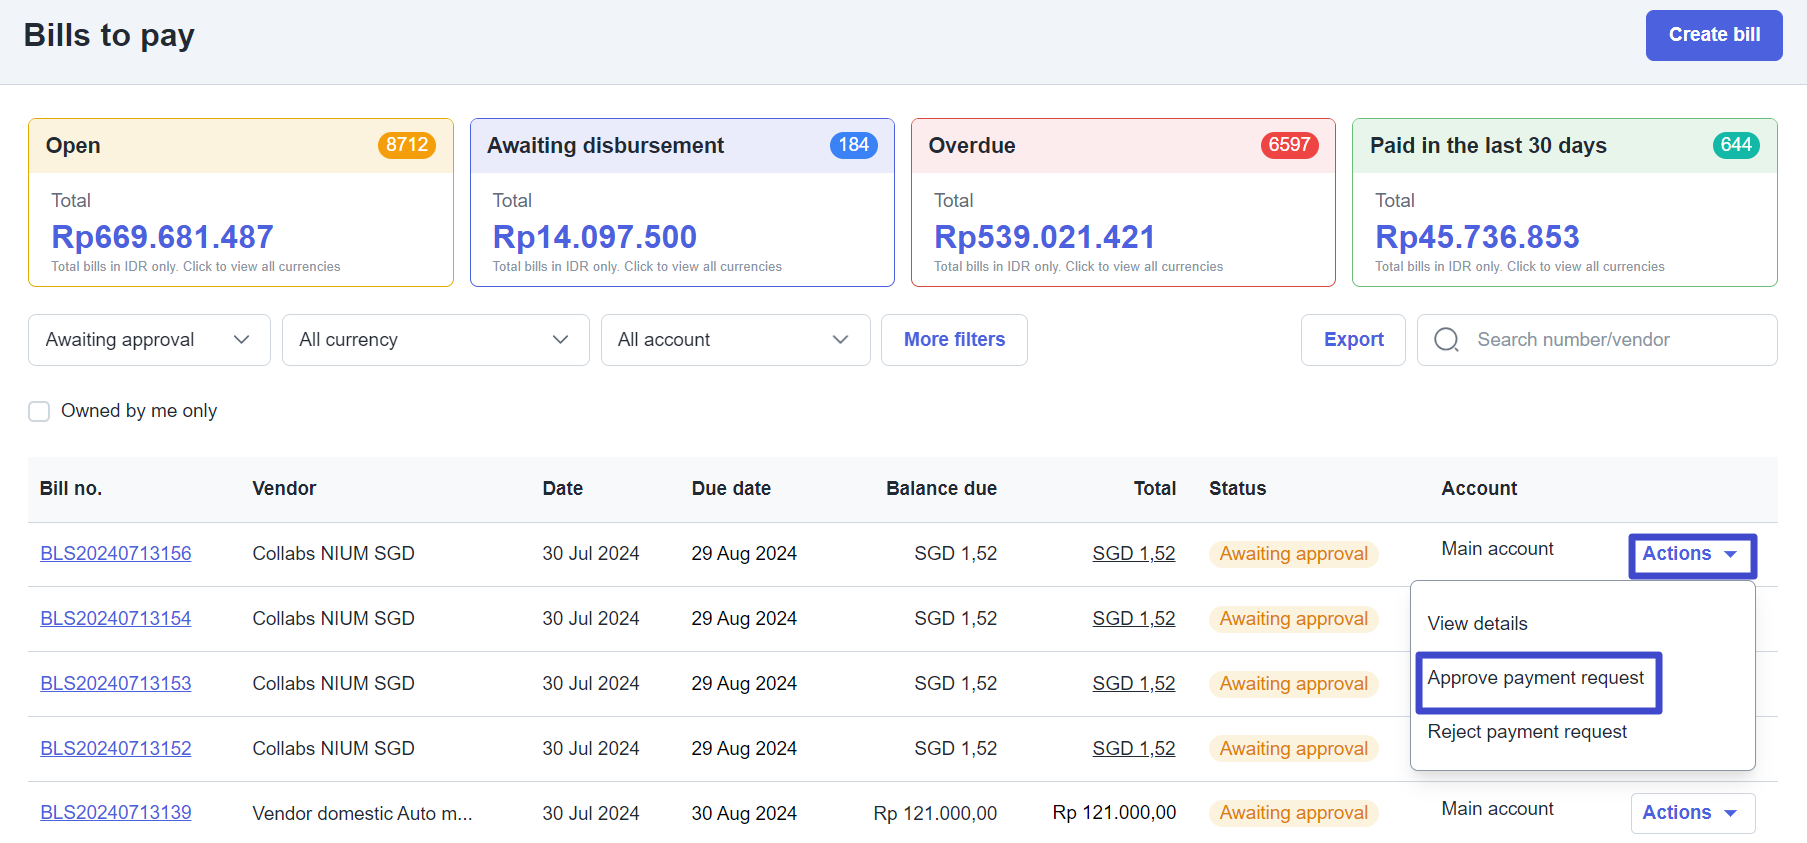
Task: Select Reject payment request in the menu
Action: (x=1527, y=732)
